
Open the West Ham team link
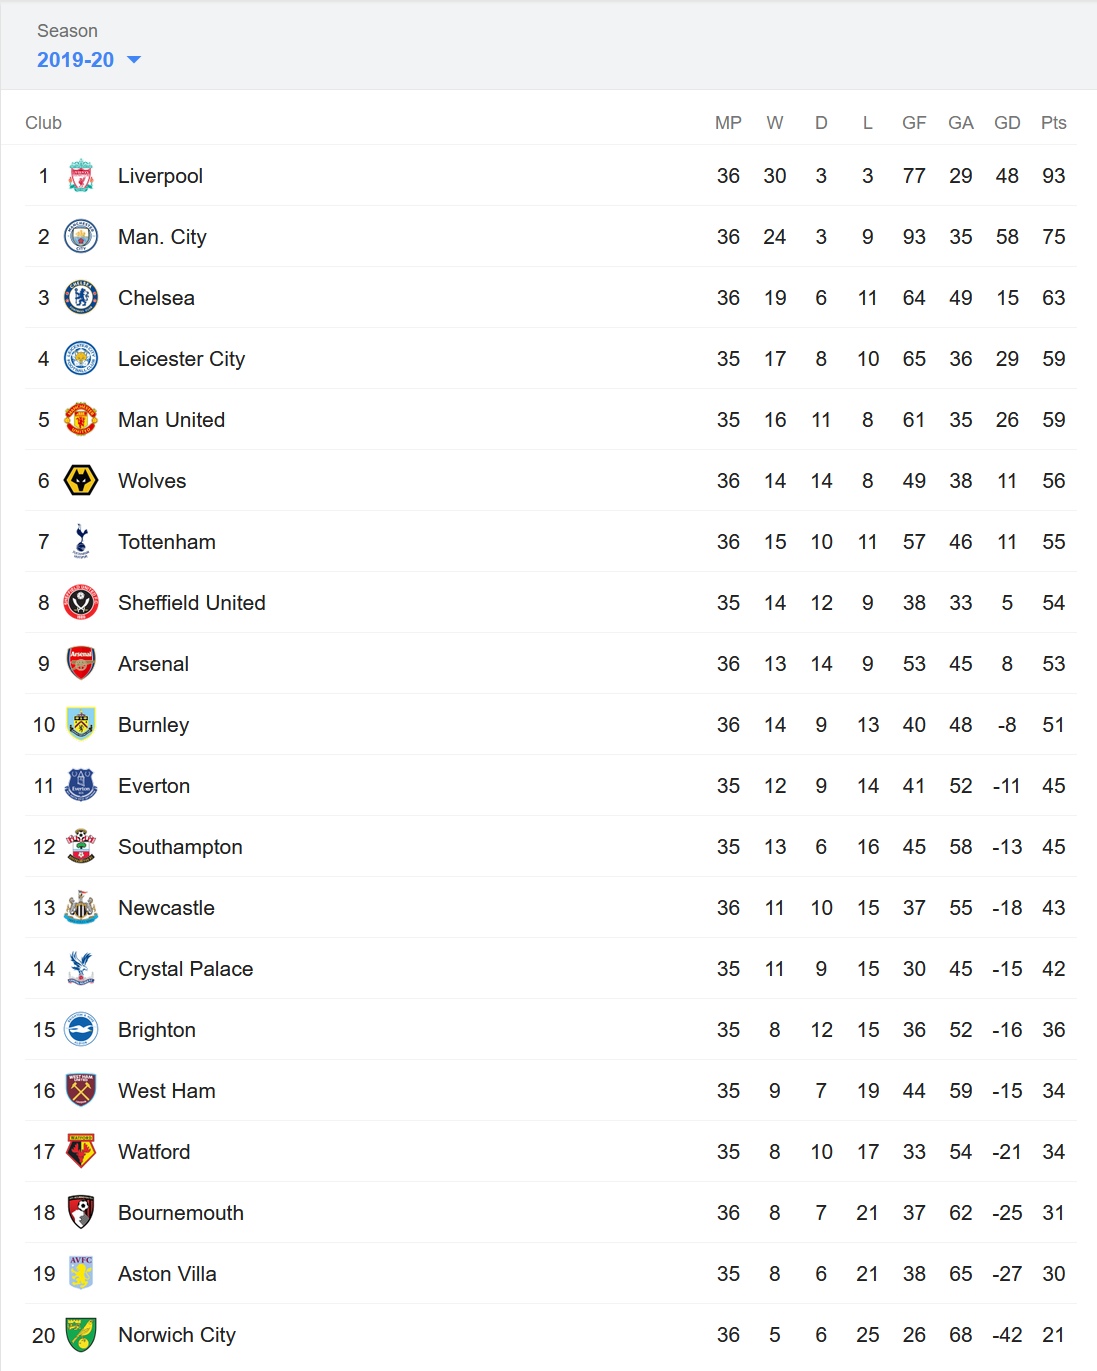coord(166,1091)
